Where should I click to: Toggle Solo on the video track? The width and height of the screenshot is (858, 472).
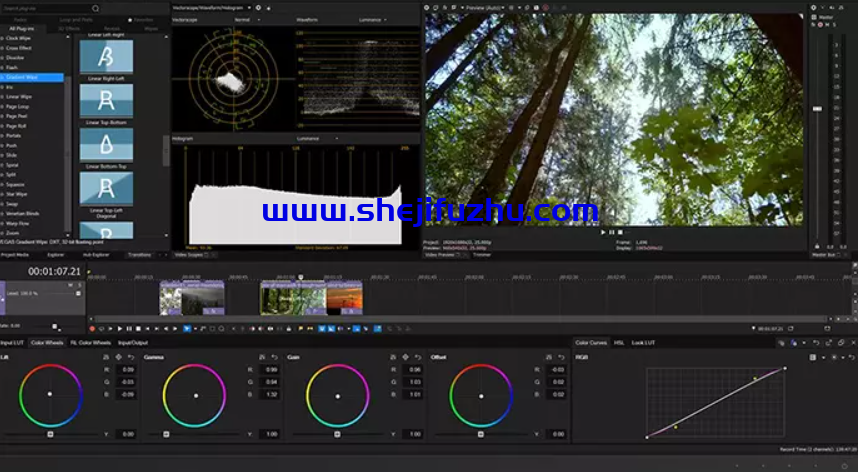pos(79,285)
